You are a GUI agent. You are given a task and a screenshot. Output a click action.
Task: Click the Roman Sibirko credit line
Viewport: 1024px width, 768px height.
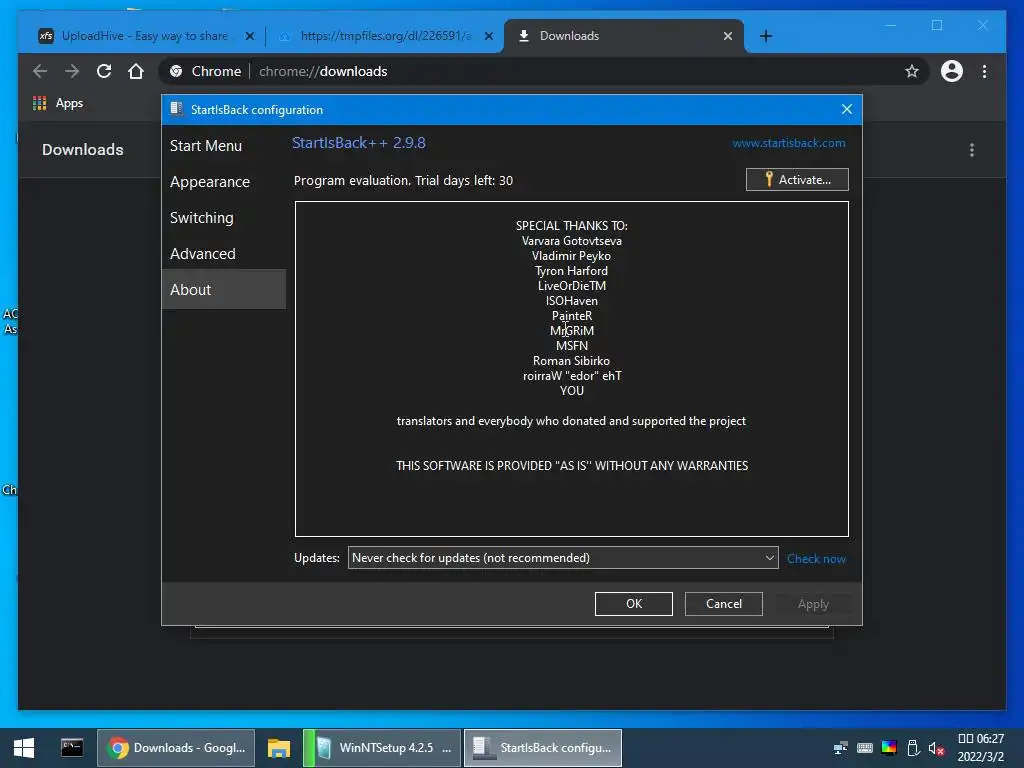point(571,360)
